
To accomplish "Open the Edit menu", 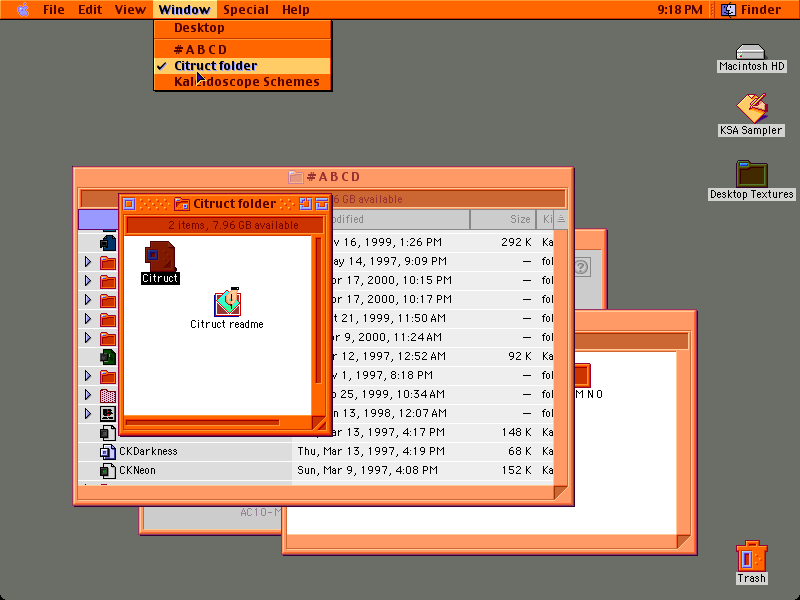I will [x=90, y=9].
